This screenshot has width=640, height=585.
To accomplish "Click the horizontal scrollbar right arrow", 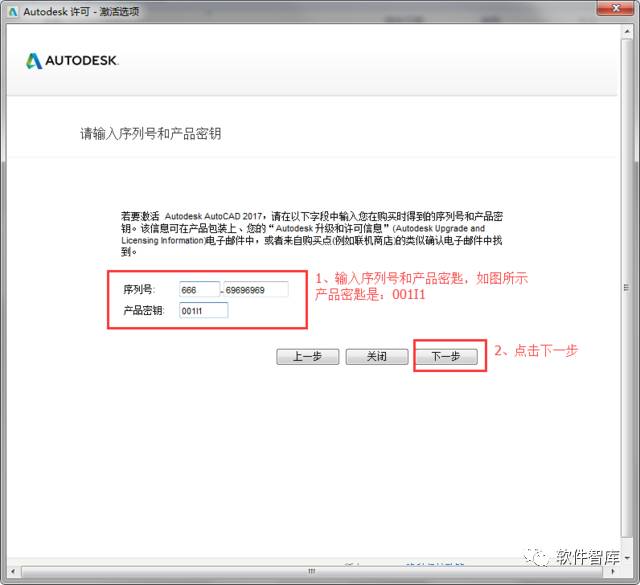I will click(612, 571).
